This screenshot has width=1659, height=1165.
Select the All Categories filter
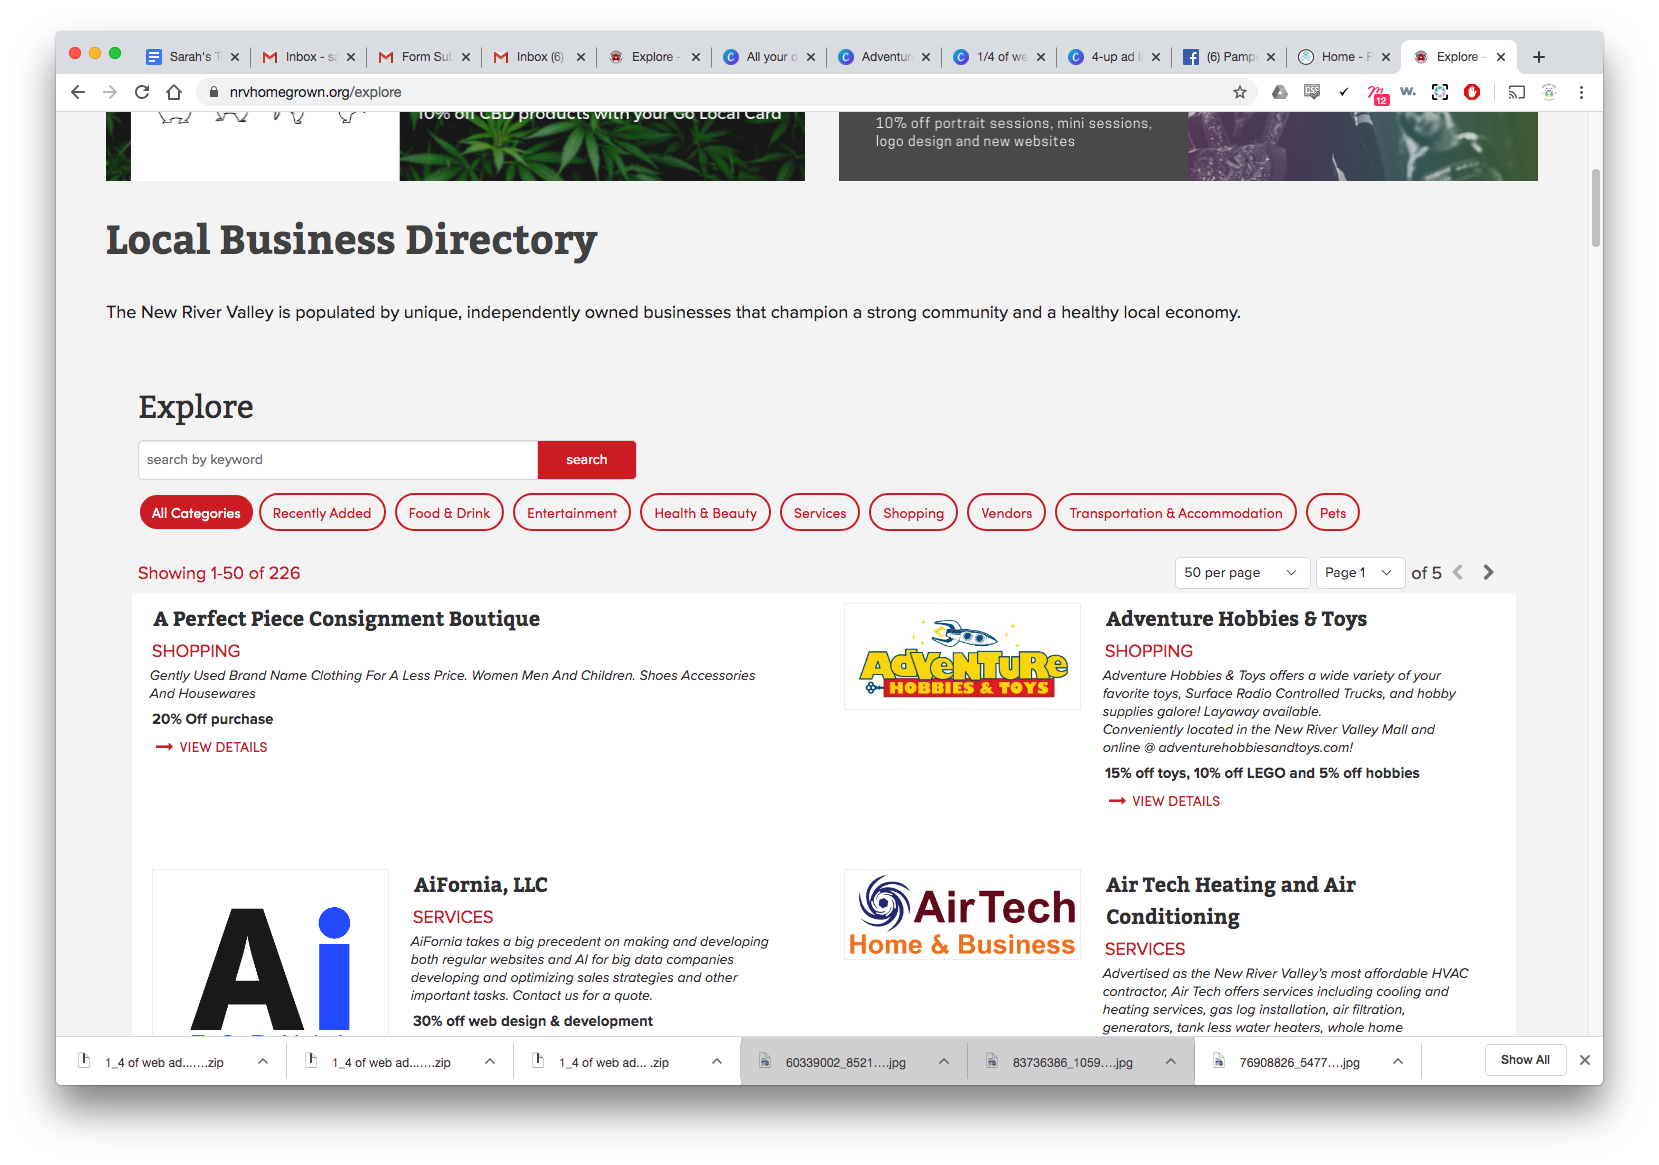point(196,513)
